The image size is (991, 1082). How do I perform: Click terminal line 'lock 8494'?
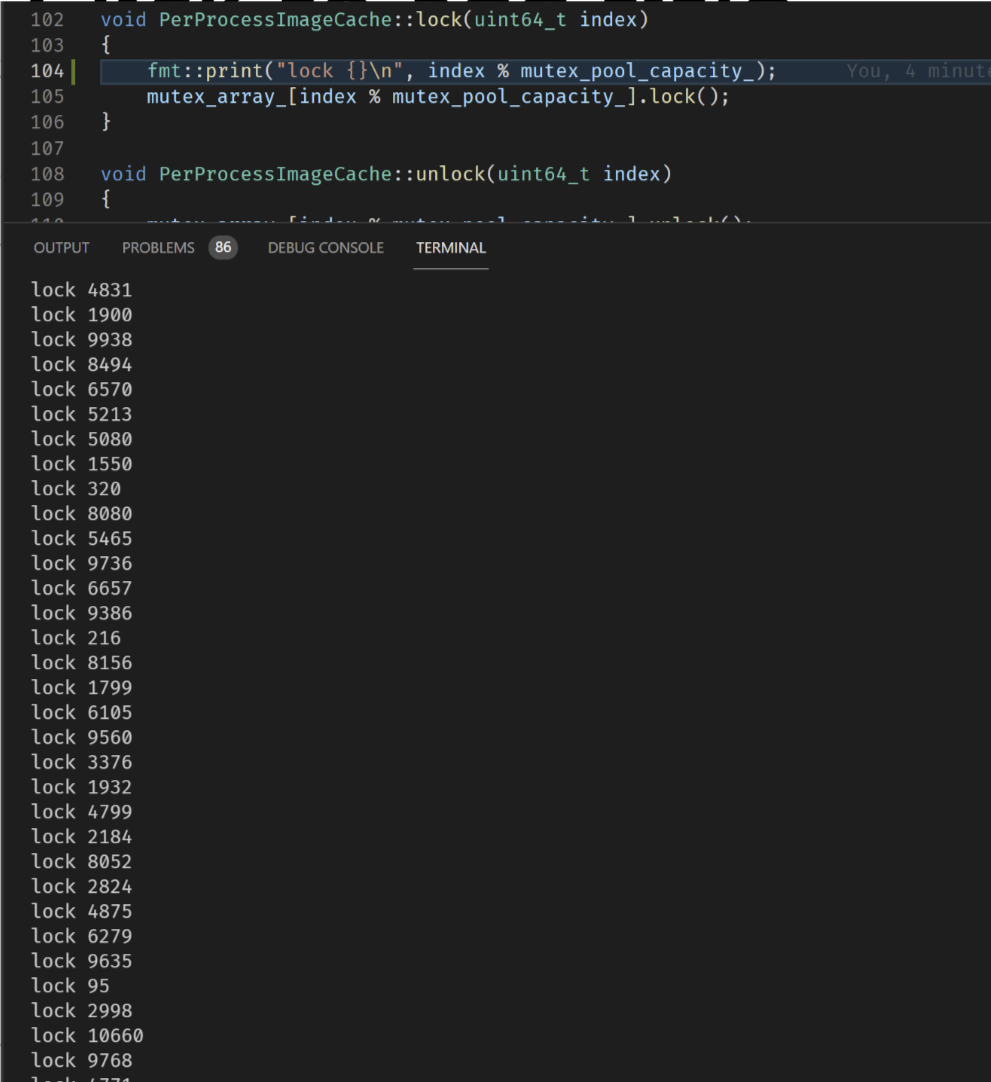click(81, 364)
